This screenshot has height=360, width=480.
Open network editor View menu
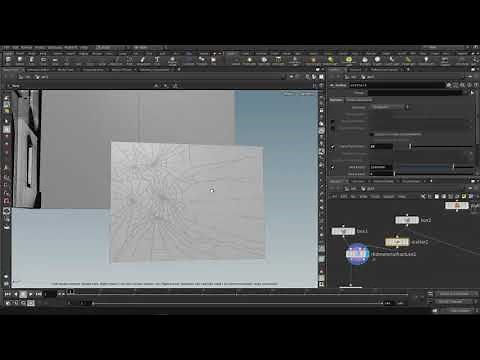pyautogui.click(x=364, y=197)
